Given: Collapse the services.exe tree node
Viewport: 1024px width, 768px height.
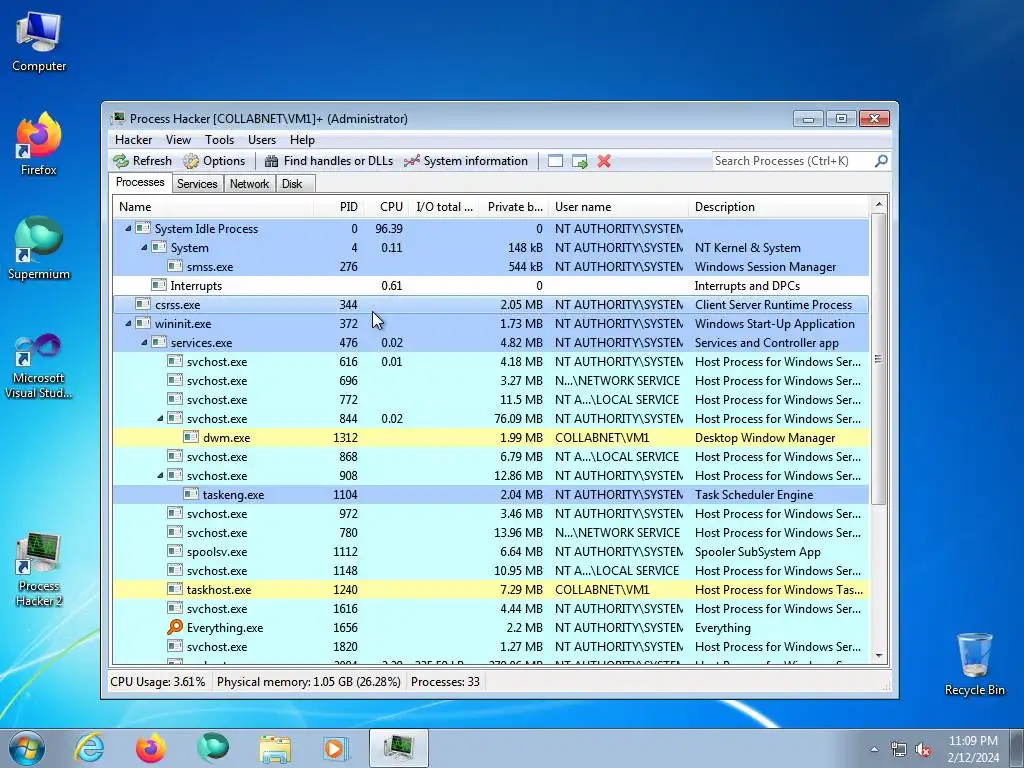Looking at the screenshot, I should click(x=144, y=342).
